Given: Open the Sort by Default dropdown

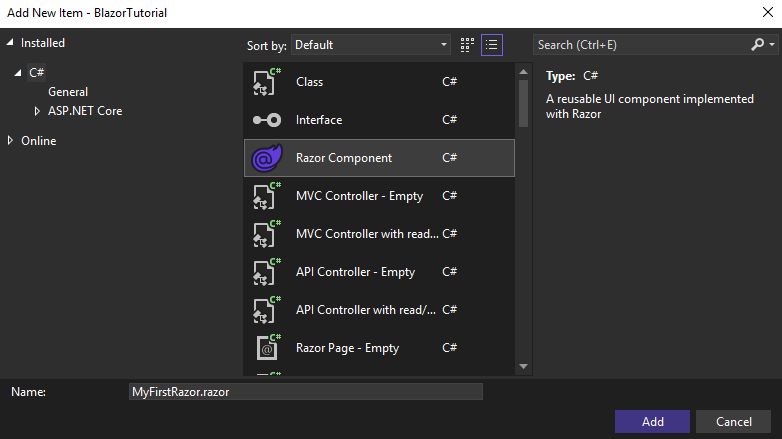Looking at the screenshot, I should pyautogui.click(x=371, y=45).
